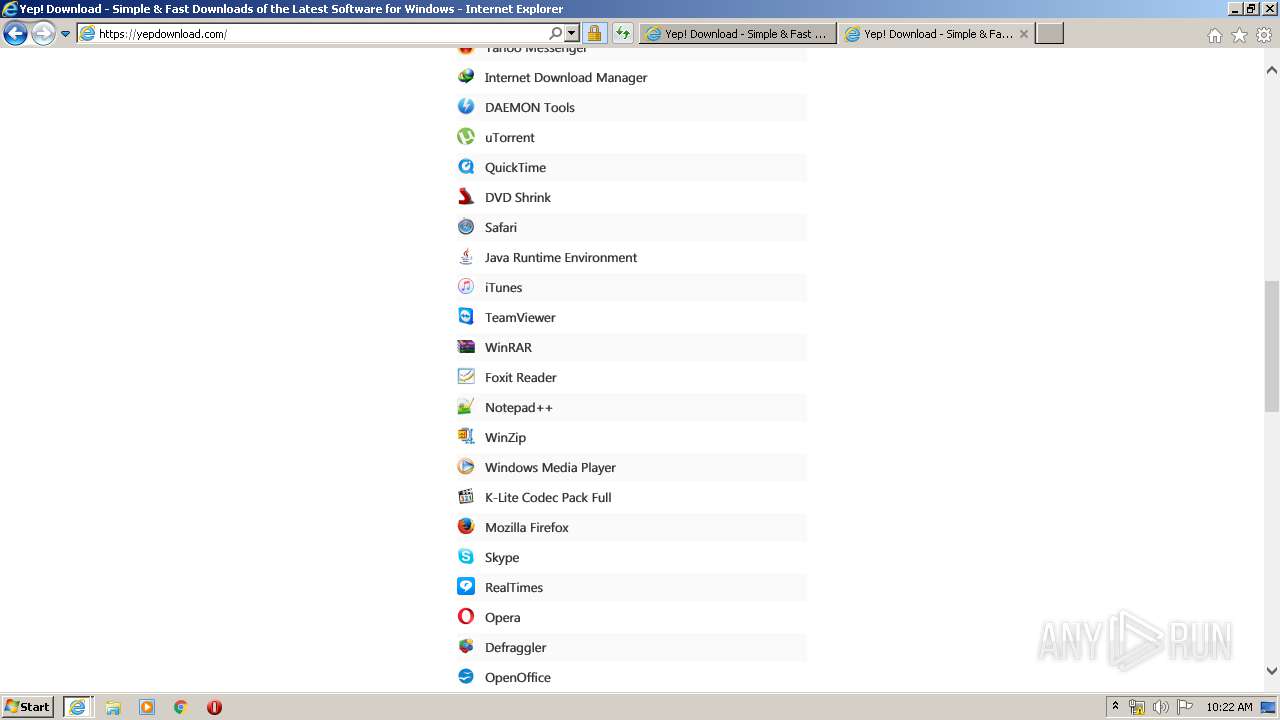Open the Tools gear menu
The width and height of the screenshot is (1280, 720).
click(x=1264, y=35)
